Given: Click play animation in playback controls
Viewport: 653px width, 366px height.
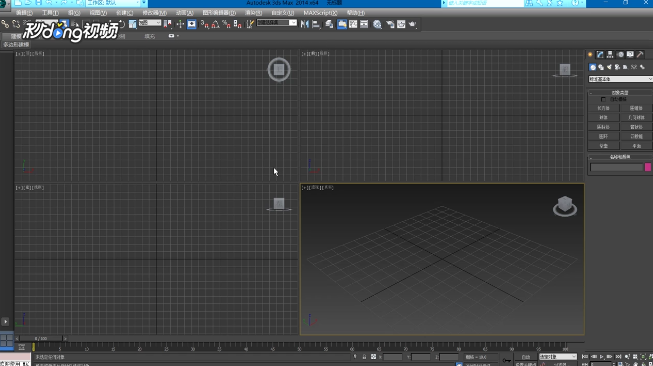Looking at the screenshot, I should pos(602,357).
